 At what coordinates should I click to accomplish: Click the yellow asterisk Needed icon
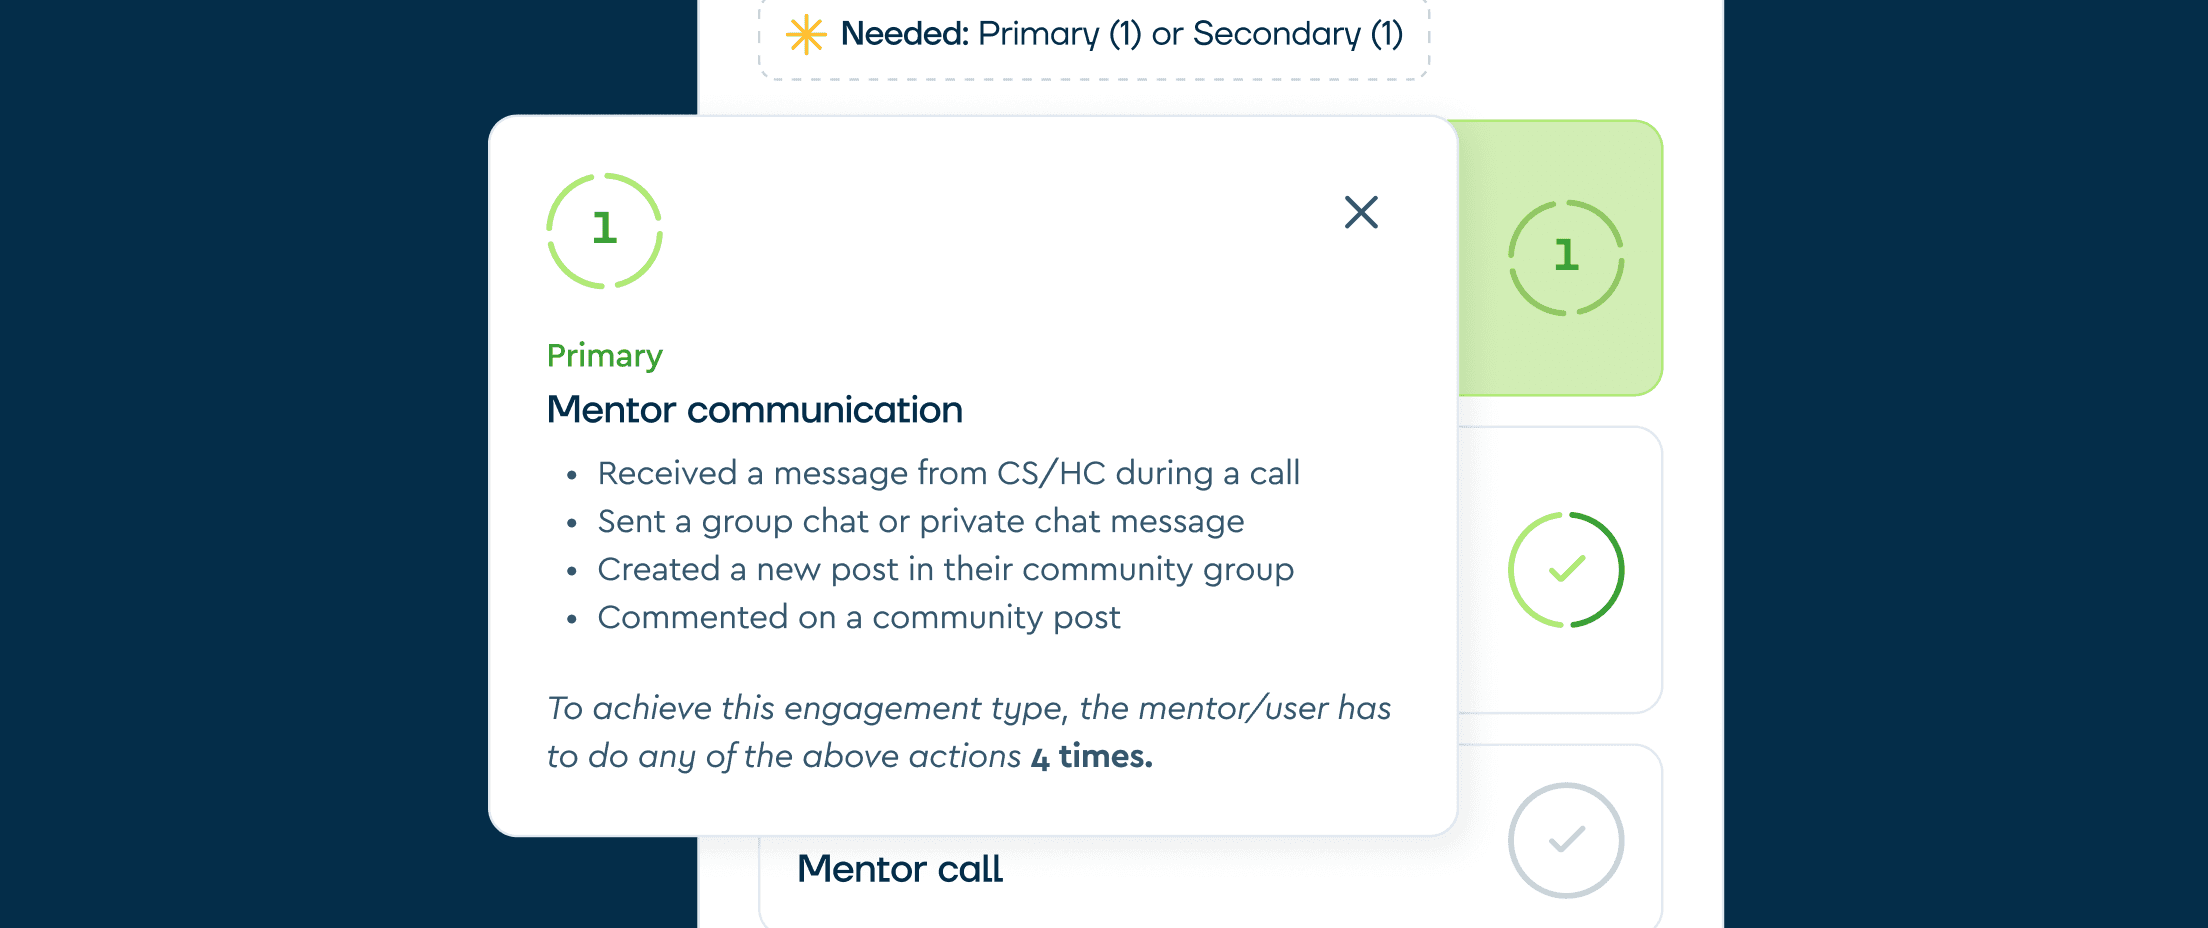[806, 35]
